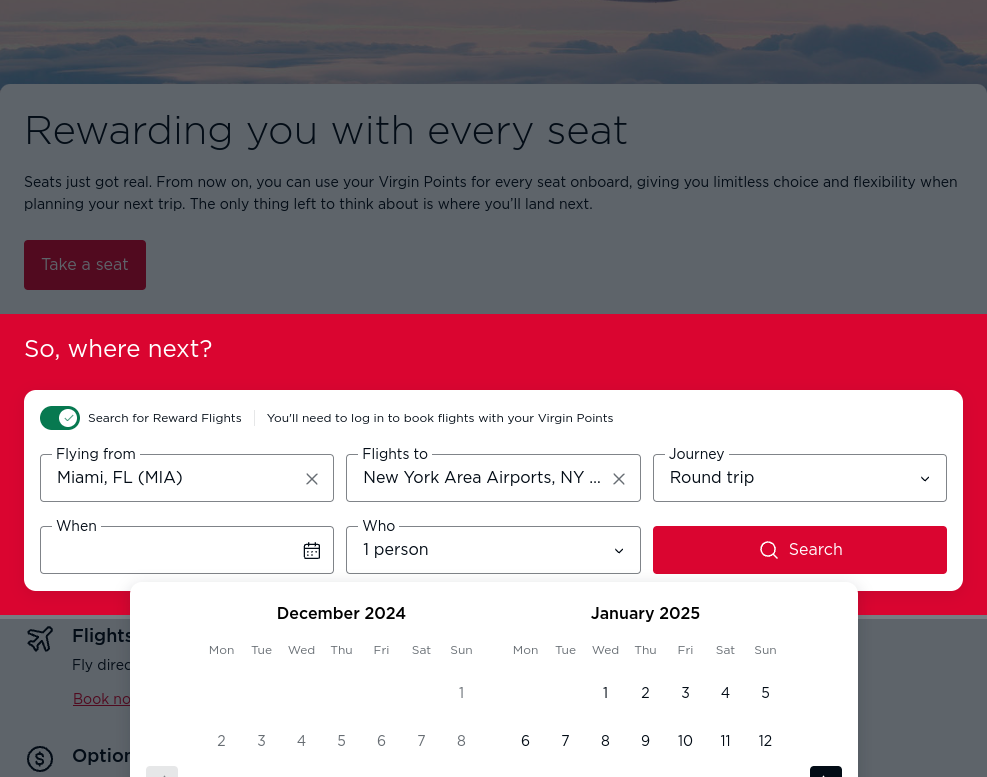Viewport: 987px width, 777px height.
Task: Toggle Search for Reward Flights switch
Action: click(60, 418)
